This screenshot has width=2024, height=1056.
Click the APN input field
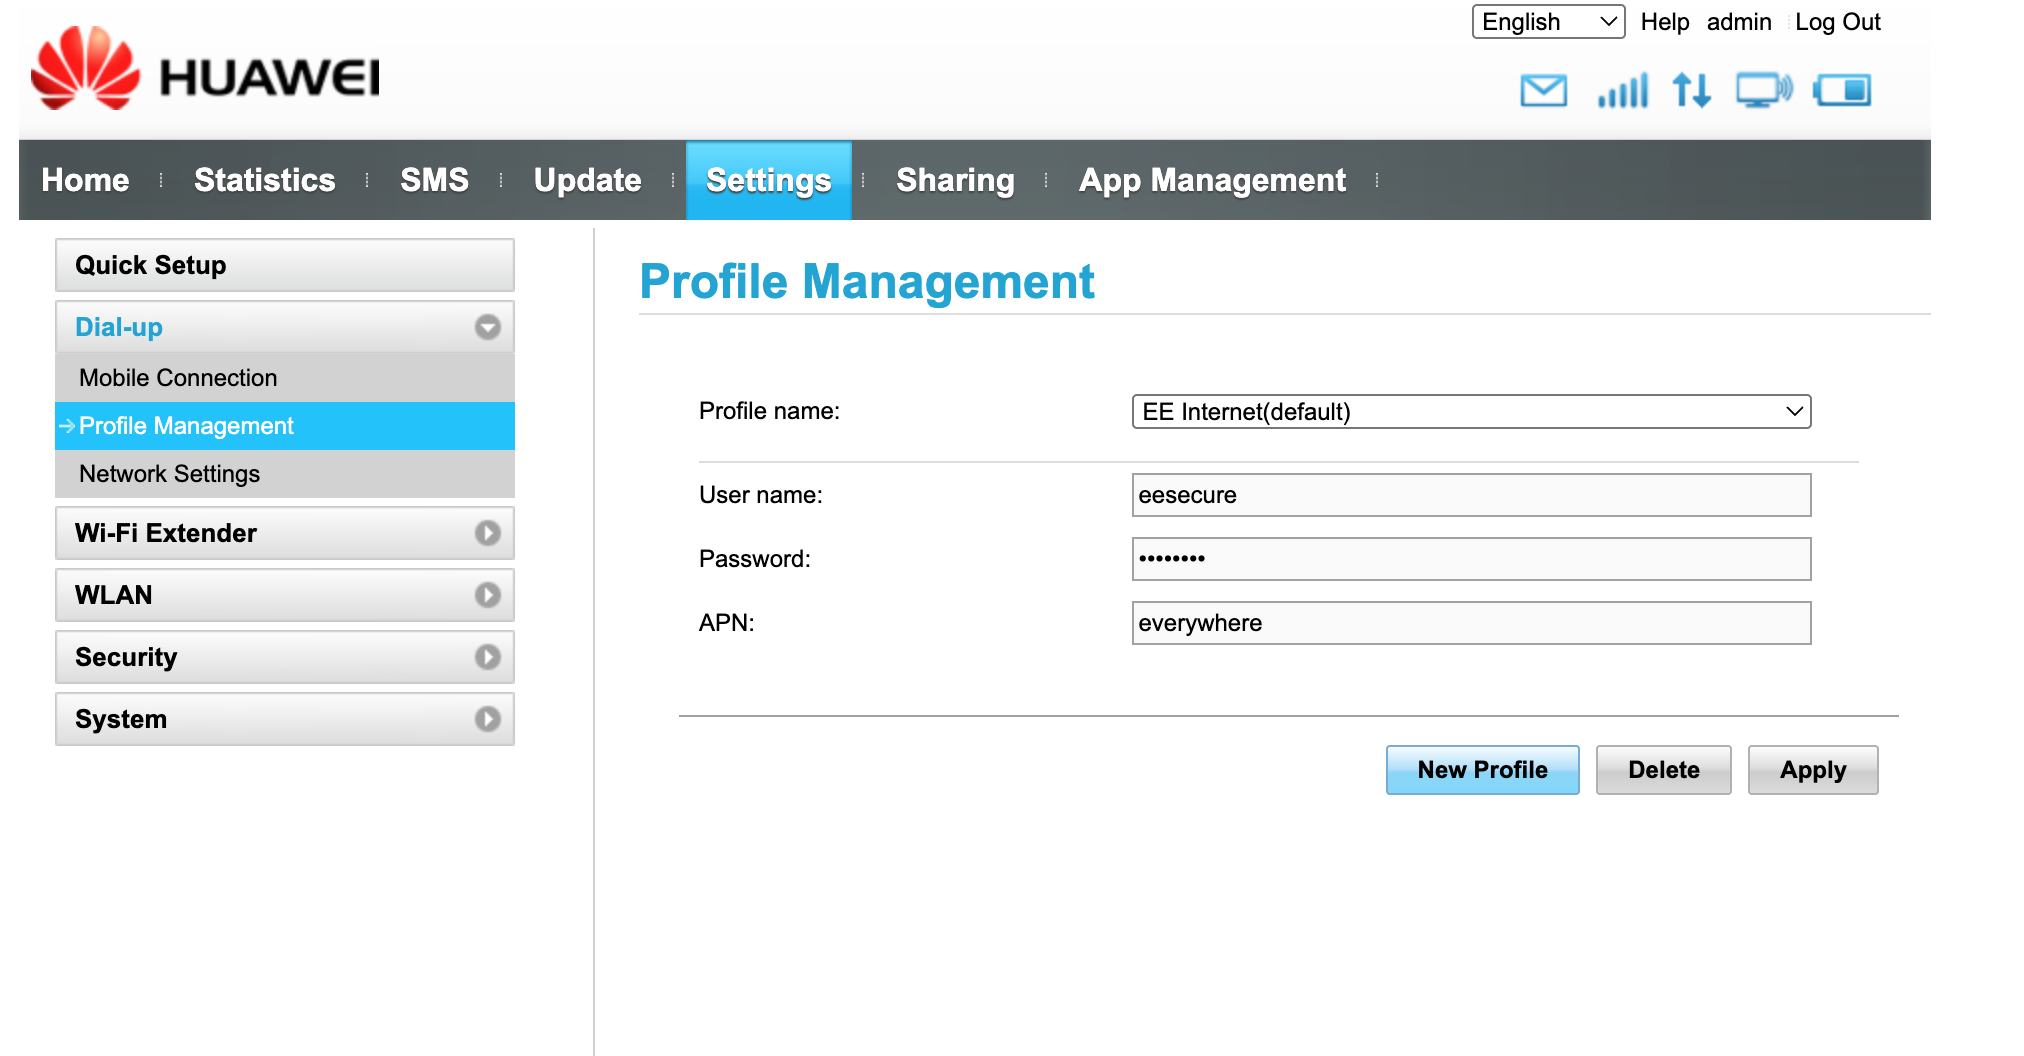[x=1471, y=623]
